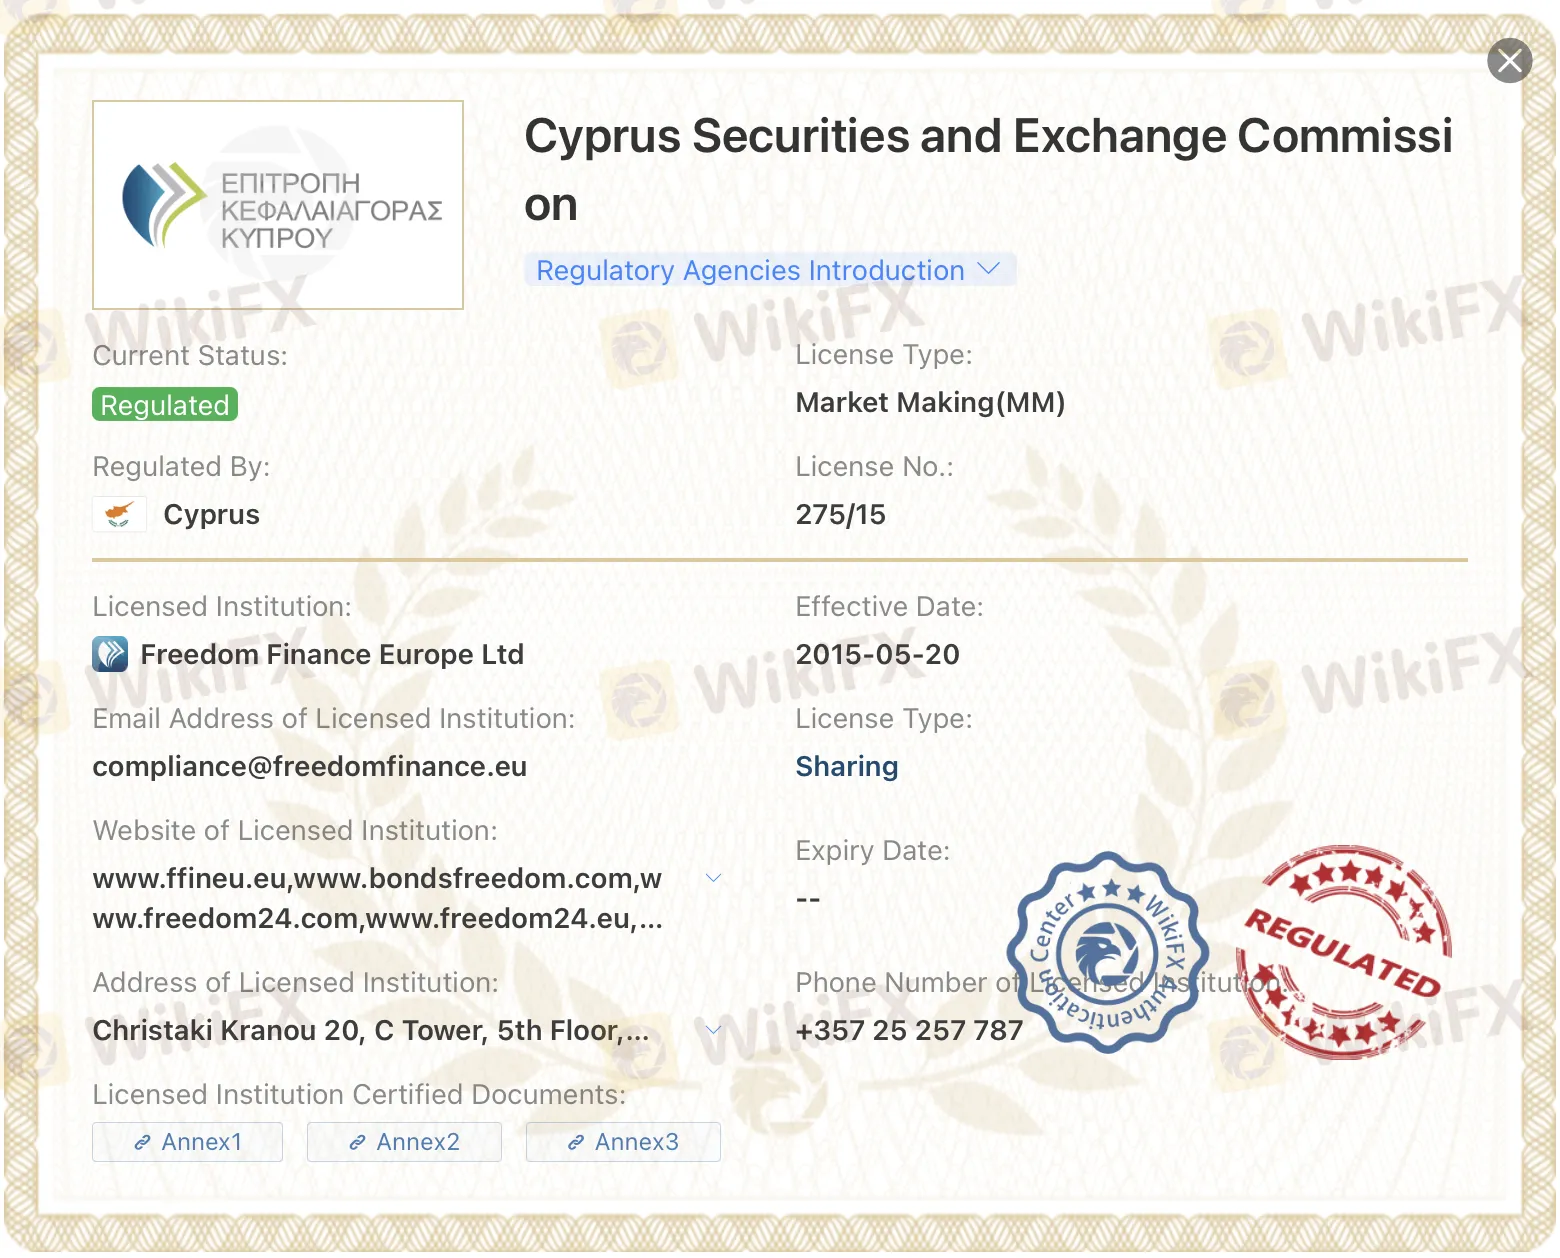Screen dimensions: 1560x1258
Task: Open the Annex3 certified document
Action: tap(623, 1142)
